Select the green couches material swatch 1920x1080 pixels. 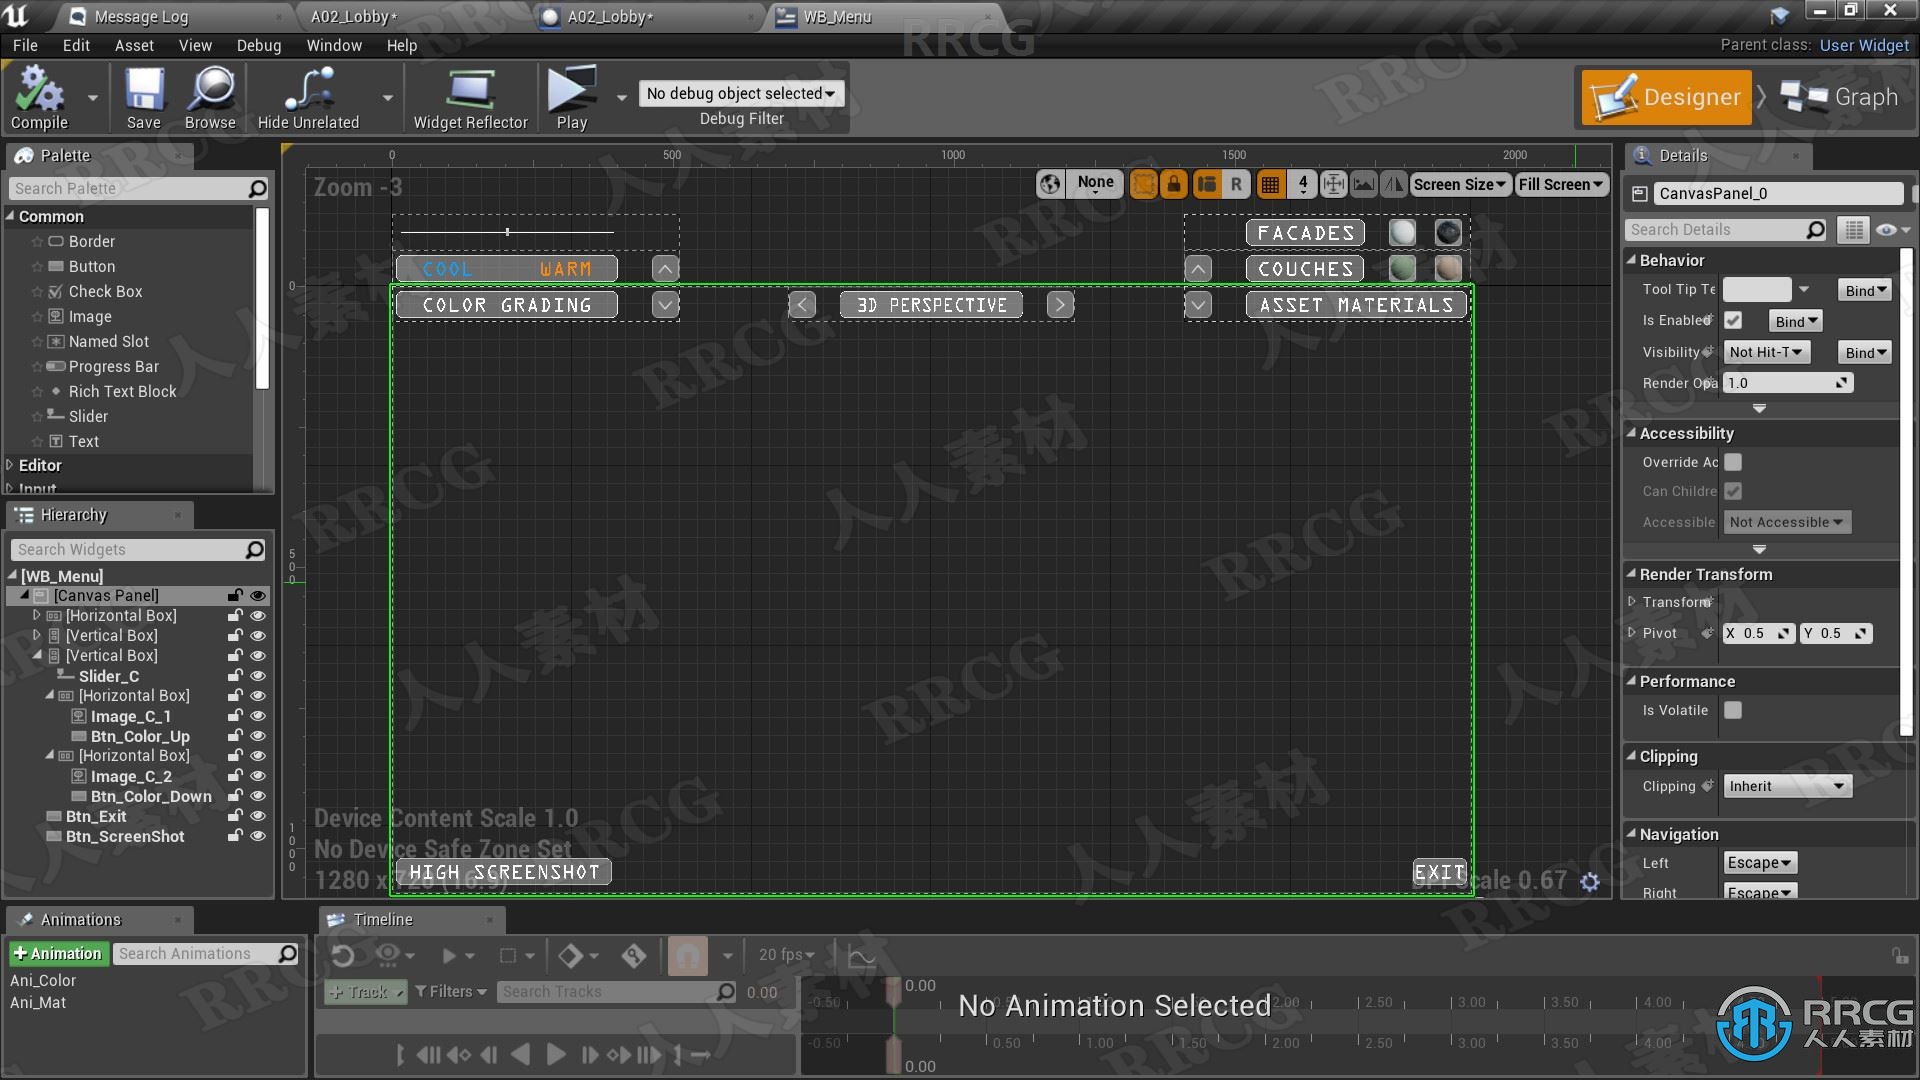[x=1402, y=268]
